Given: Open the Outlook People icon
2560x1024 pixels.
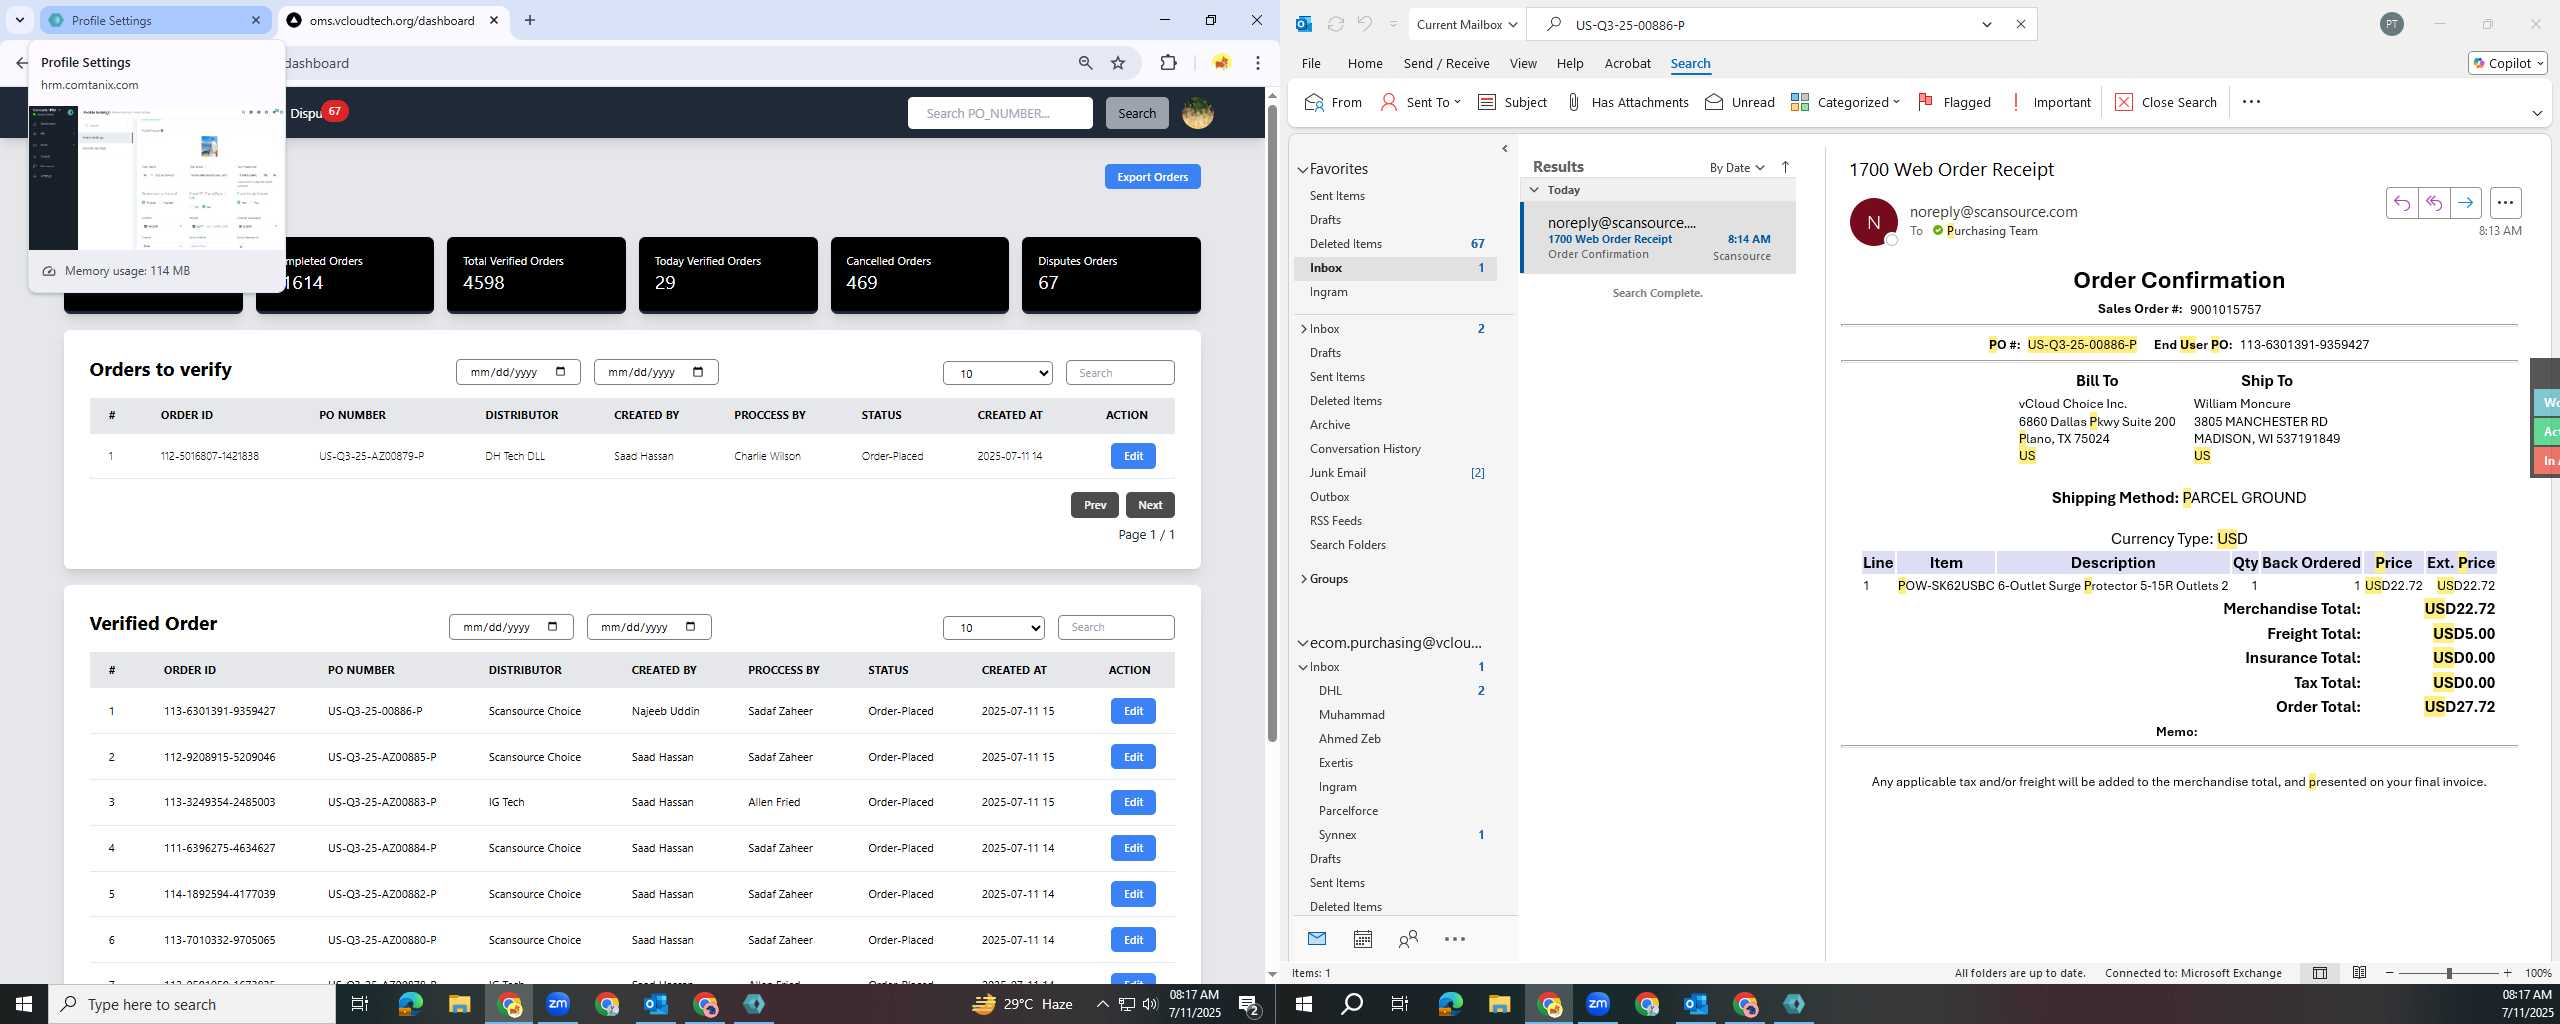Looking at the screenshot, I should tap(1408, 939).
